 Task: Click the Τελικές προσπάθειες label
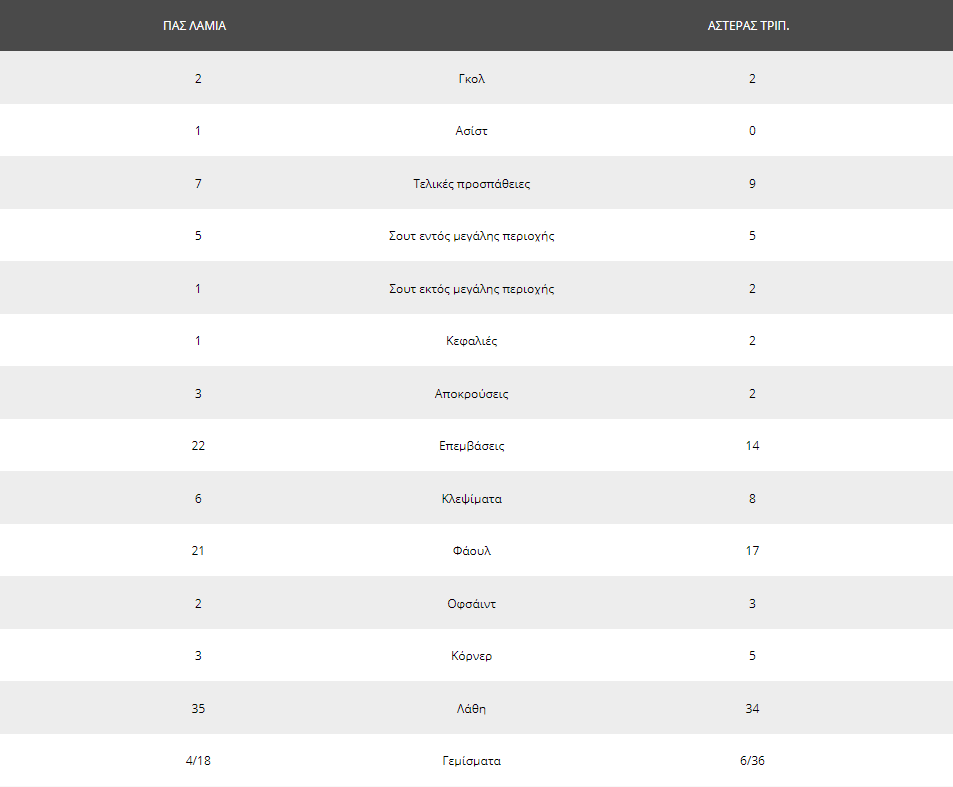pos(472,184)
